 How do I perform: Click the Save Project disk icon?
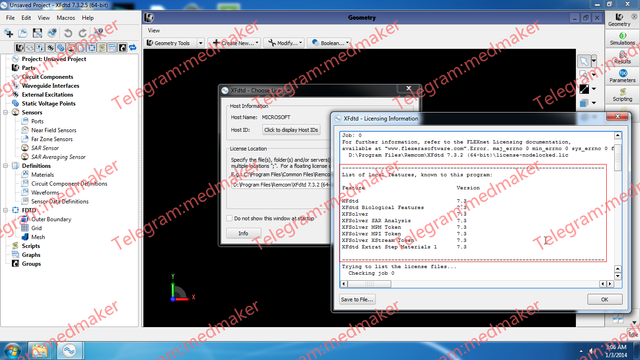(x=37, y=33)
